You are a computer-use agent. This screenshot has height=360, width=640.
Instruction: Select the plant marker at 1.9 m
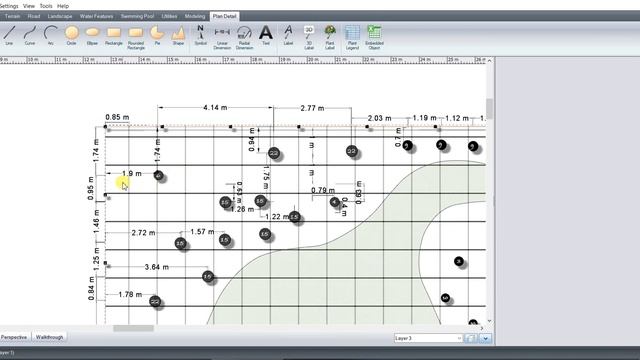coord(159,176)
